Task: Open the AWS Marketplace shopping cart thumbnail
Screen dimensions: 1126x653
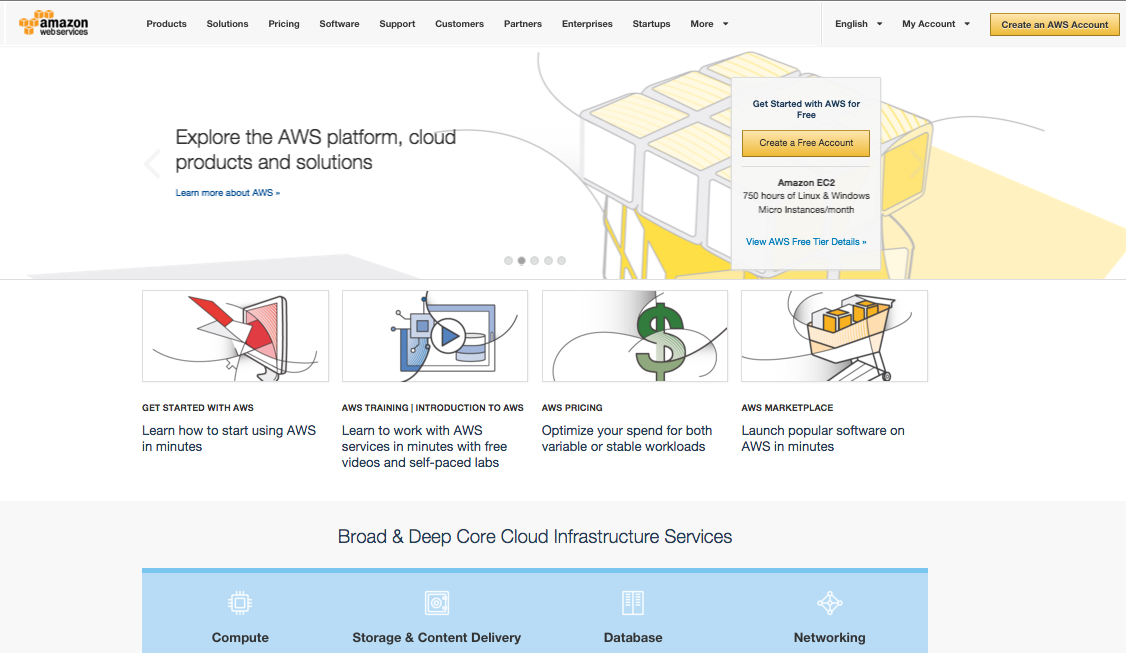Action: tap(834, 336)
